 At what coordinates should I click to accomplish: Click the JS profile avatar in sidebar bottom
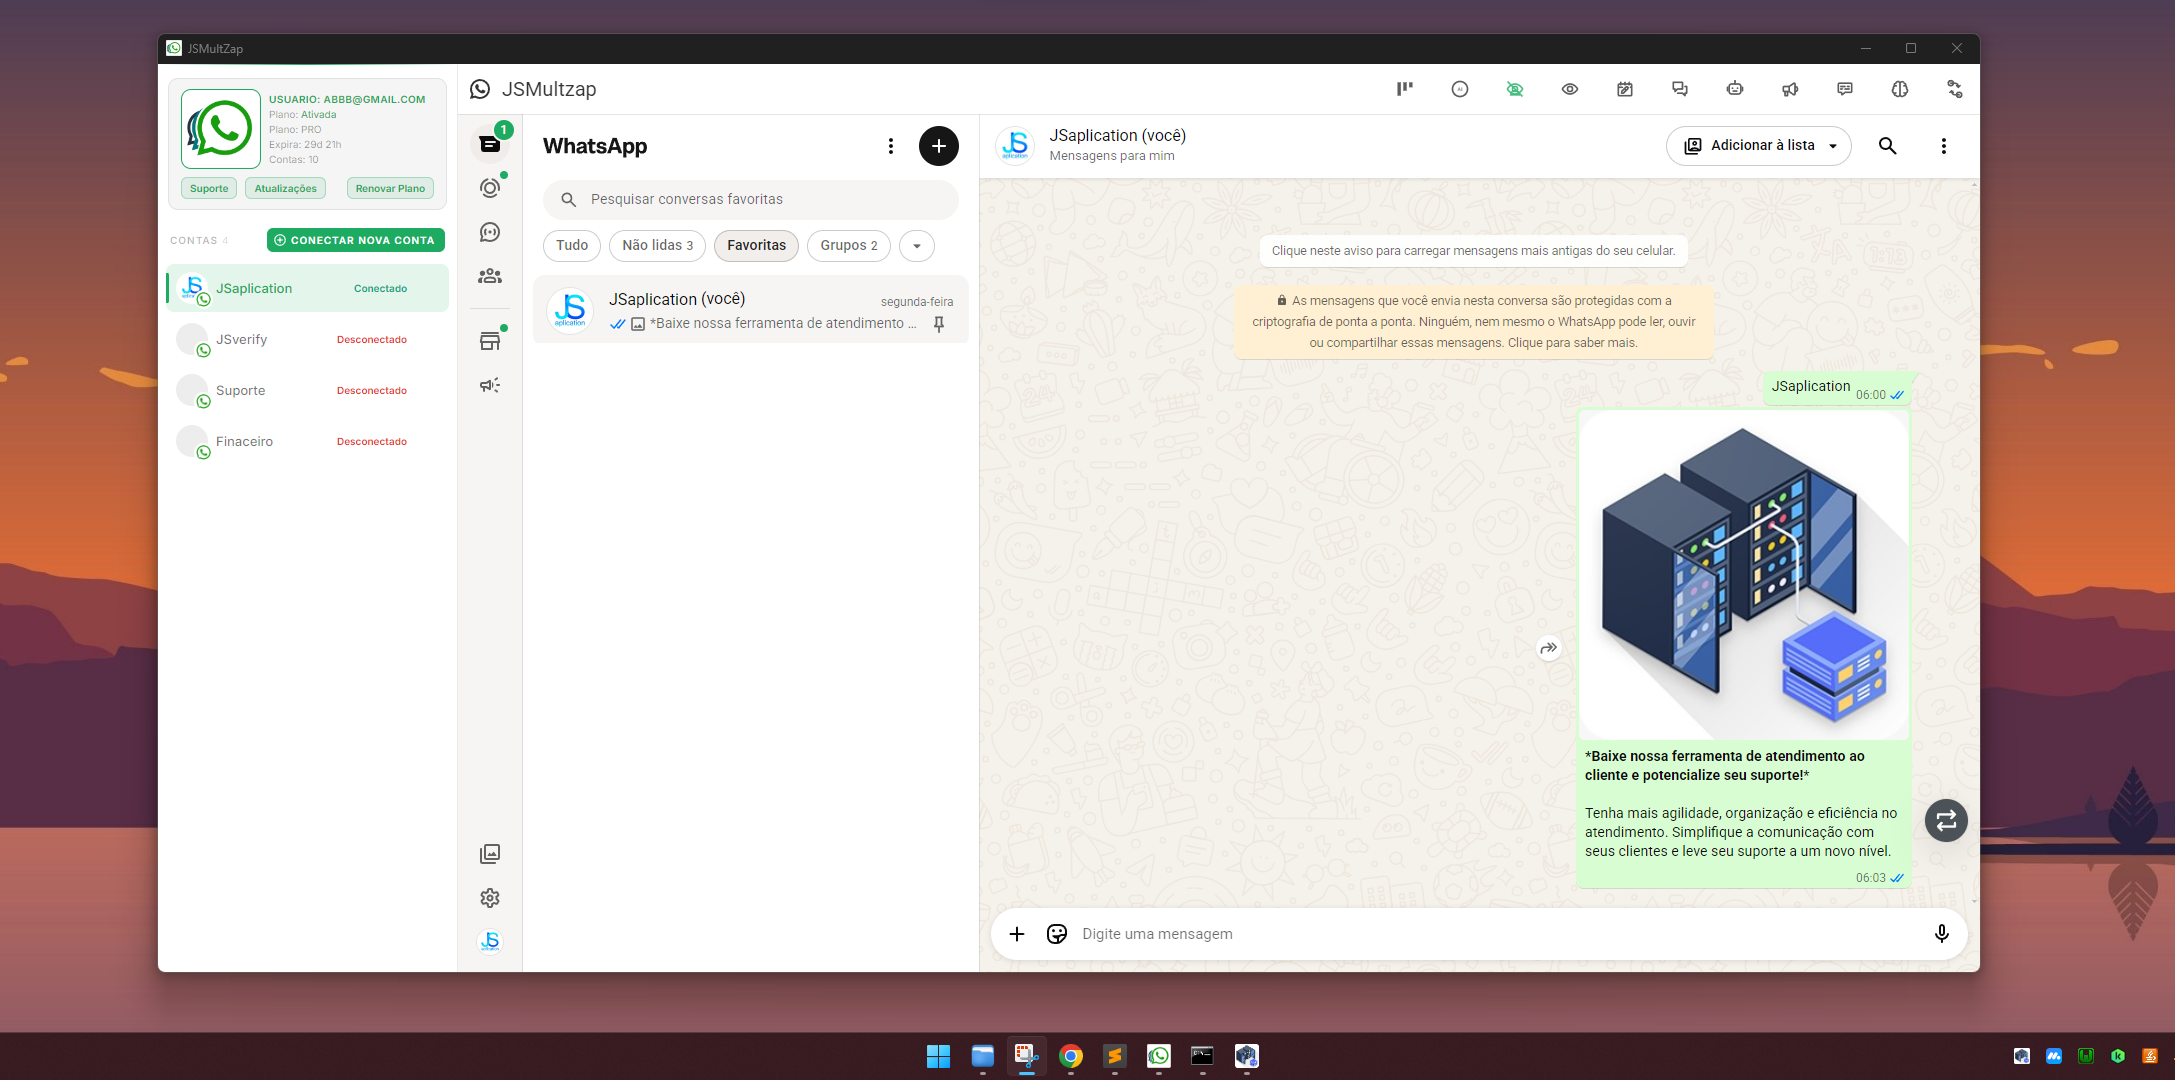[x=490, y=941]
